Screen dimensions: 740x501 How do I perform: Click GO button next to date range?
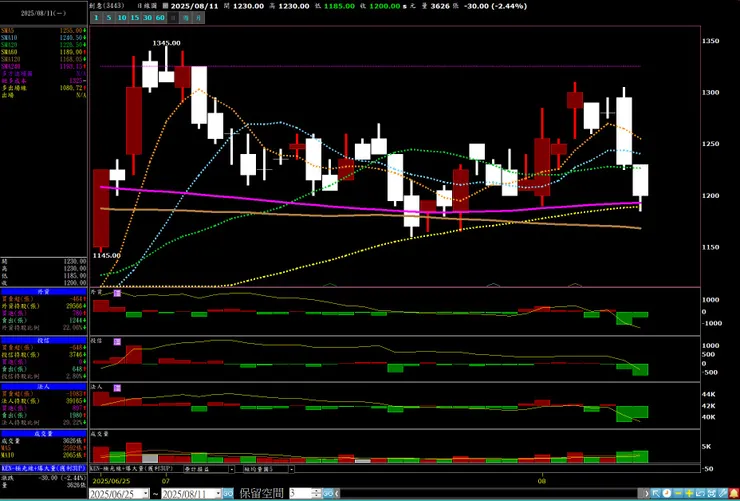(228, 493)
